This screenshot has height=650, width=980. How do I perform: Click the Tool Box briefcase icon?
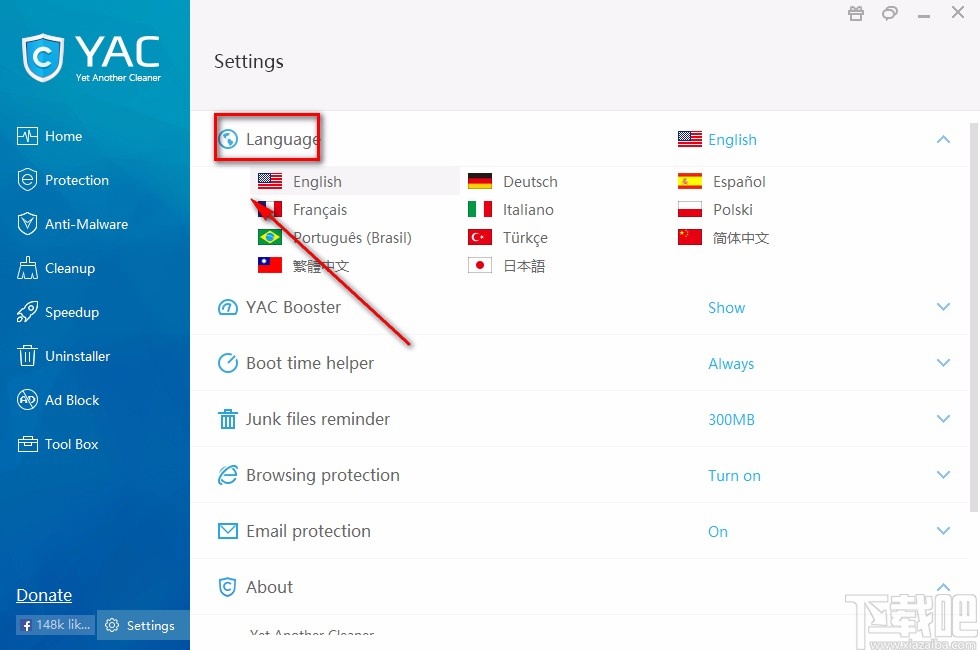coord(27,444)
